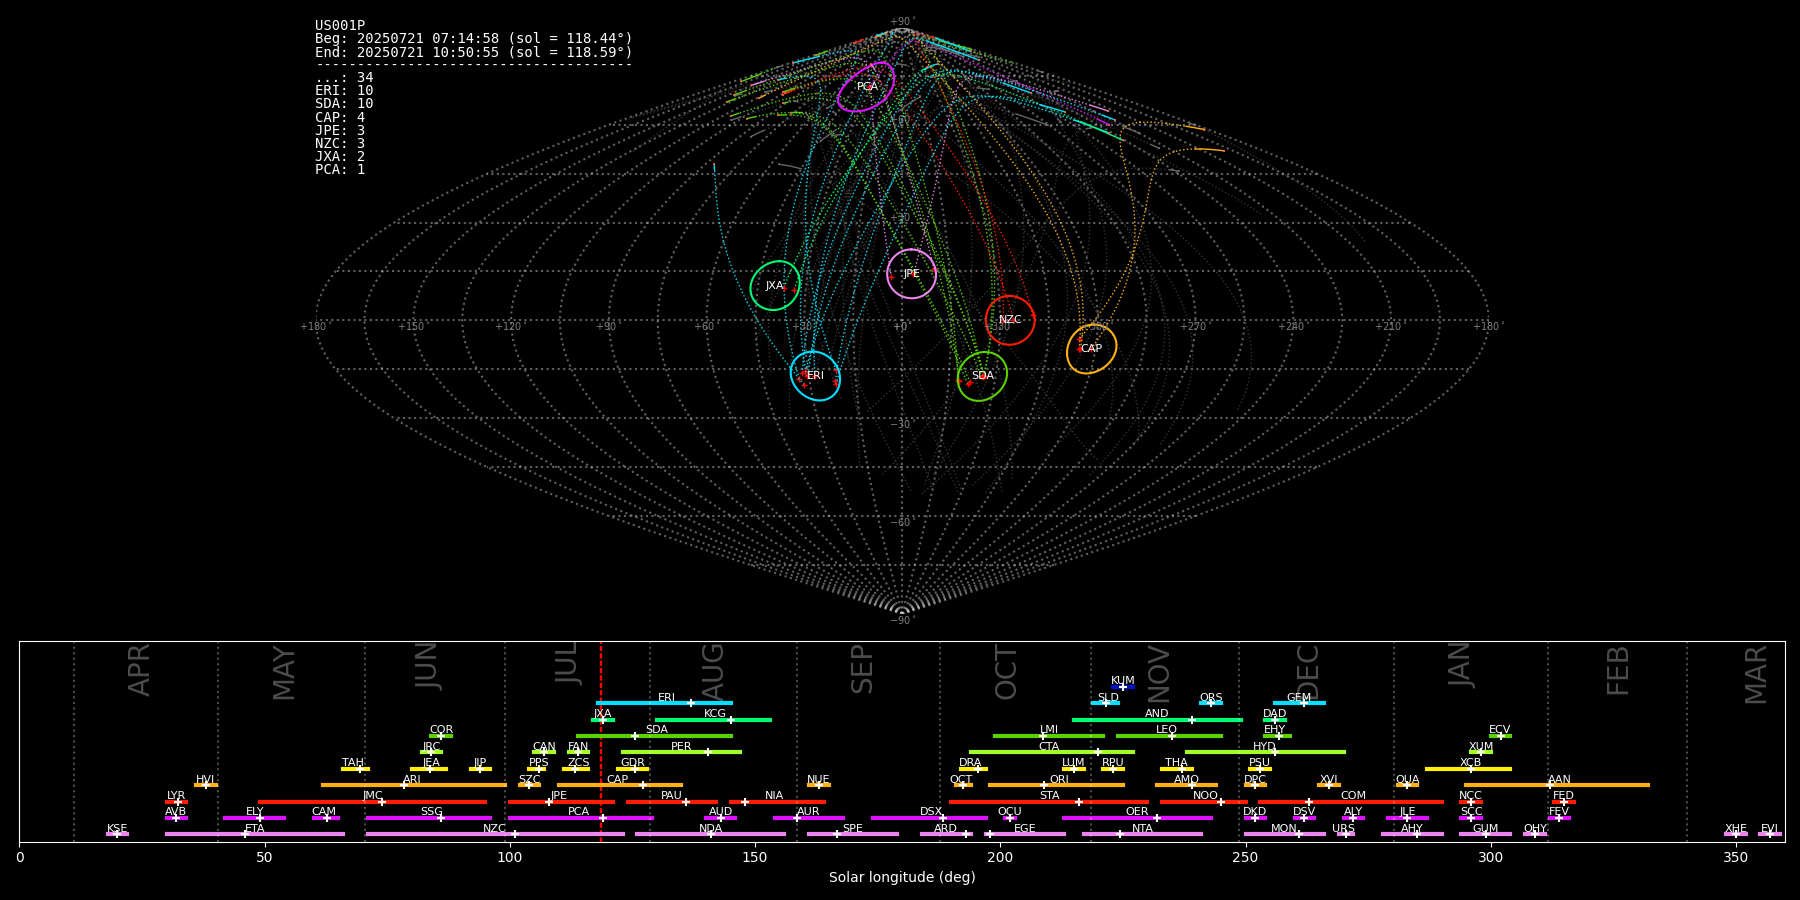Image resolution: width=1800 pixels, height=900 pixels.
Task: Click the AAN shower bar
Action: pos(1557,785)
